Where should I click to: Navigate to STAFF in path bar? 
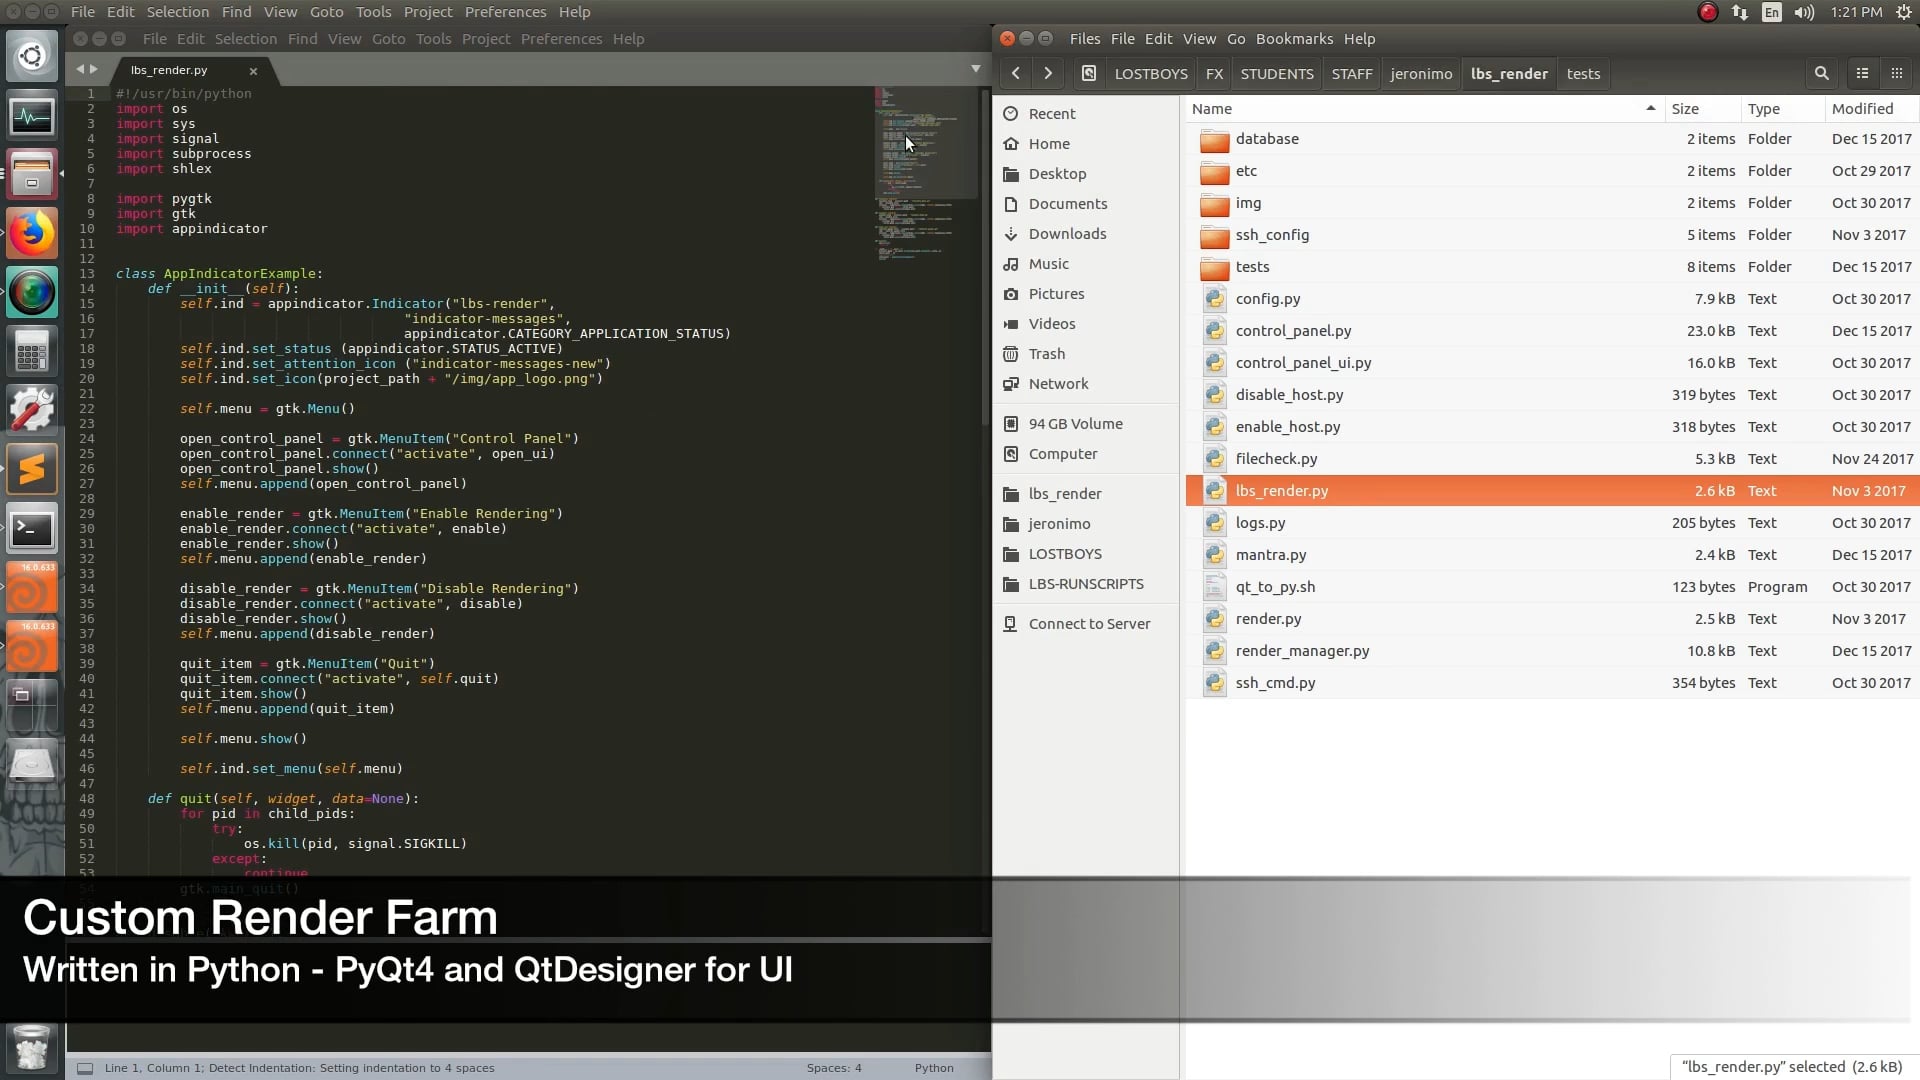click(1352, 74)
